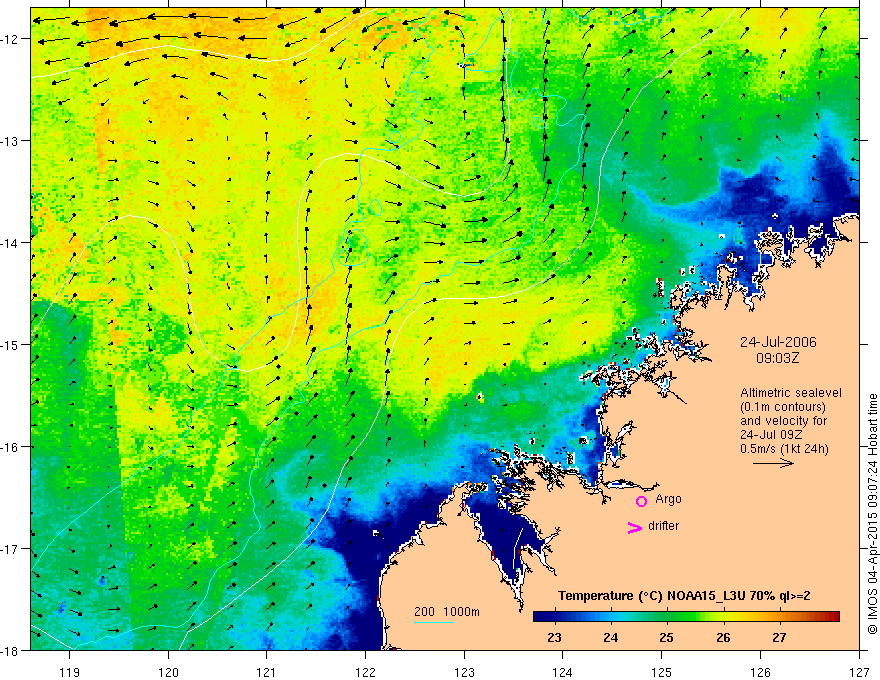Click the longitude label 122
The height and width of the screenshot is (680, 880).
pos(365,672)
